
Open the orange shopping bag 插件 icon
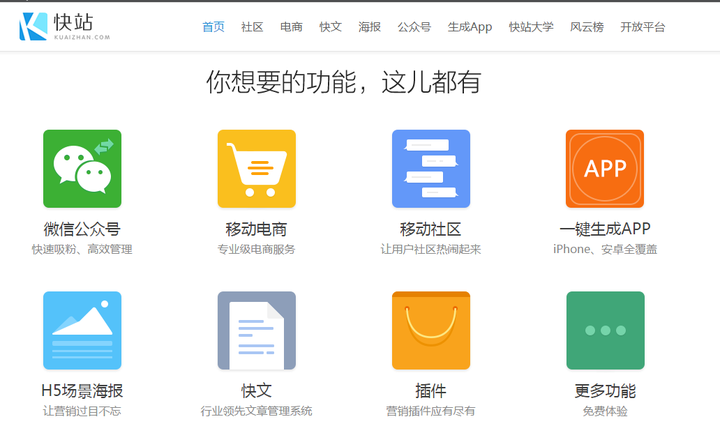coord(431,330)
